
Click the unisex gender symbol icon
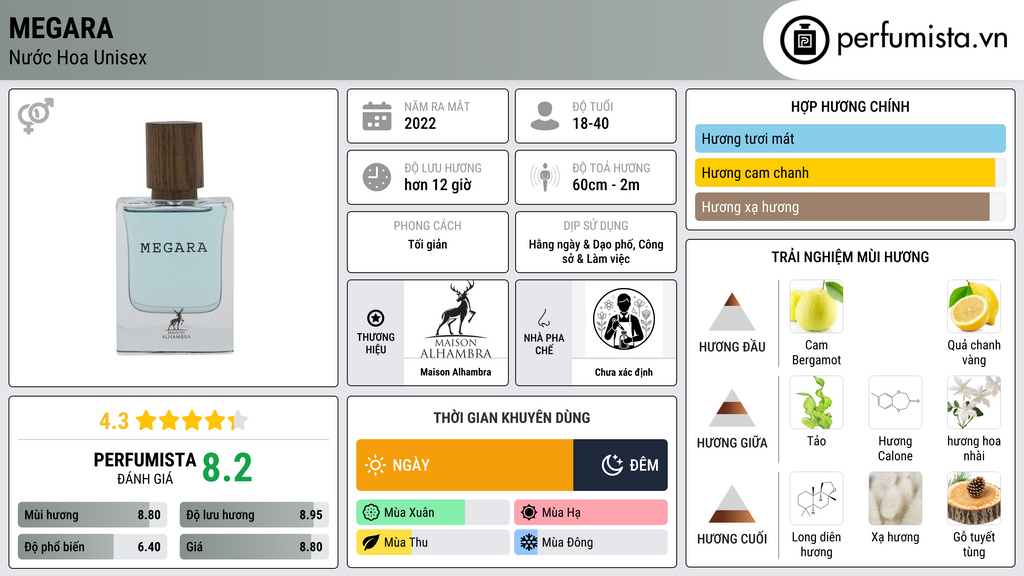click(35, 116)
